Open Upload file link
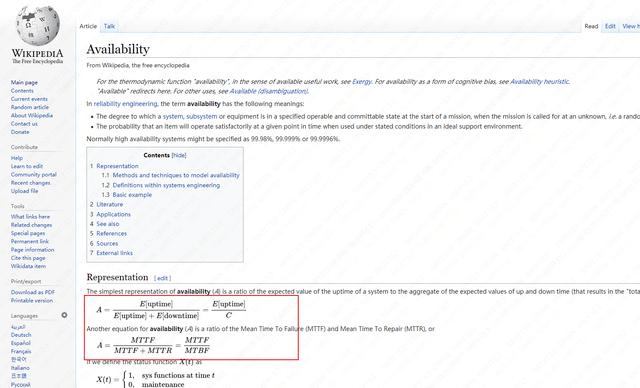Viewport: 640px width, 388px height. pyautogui.click(x=24, y=191)
